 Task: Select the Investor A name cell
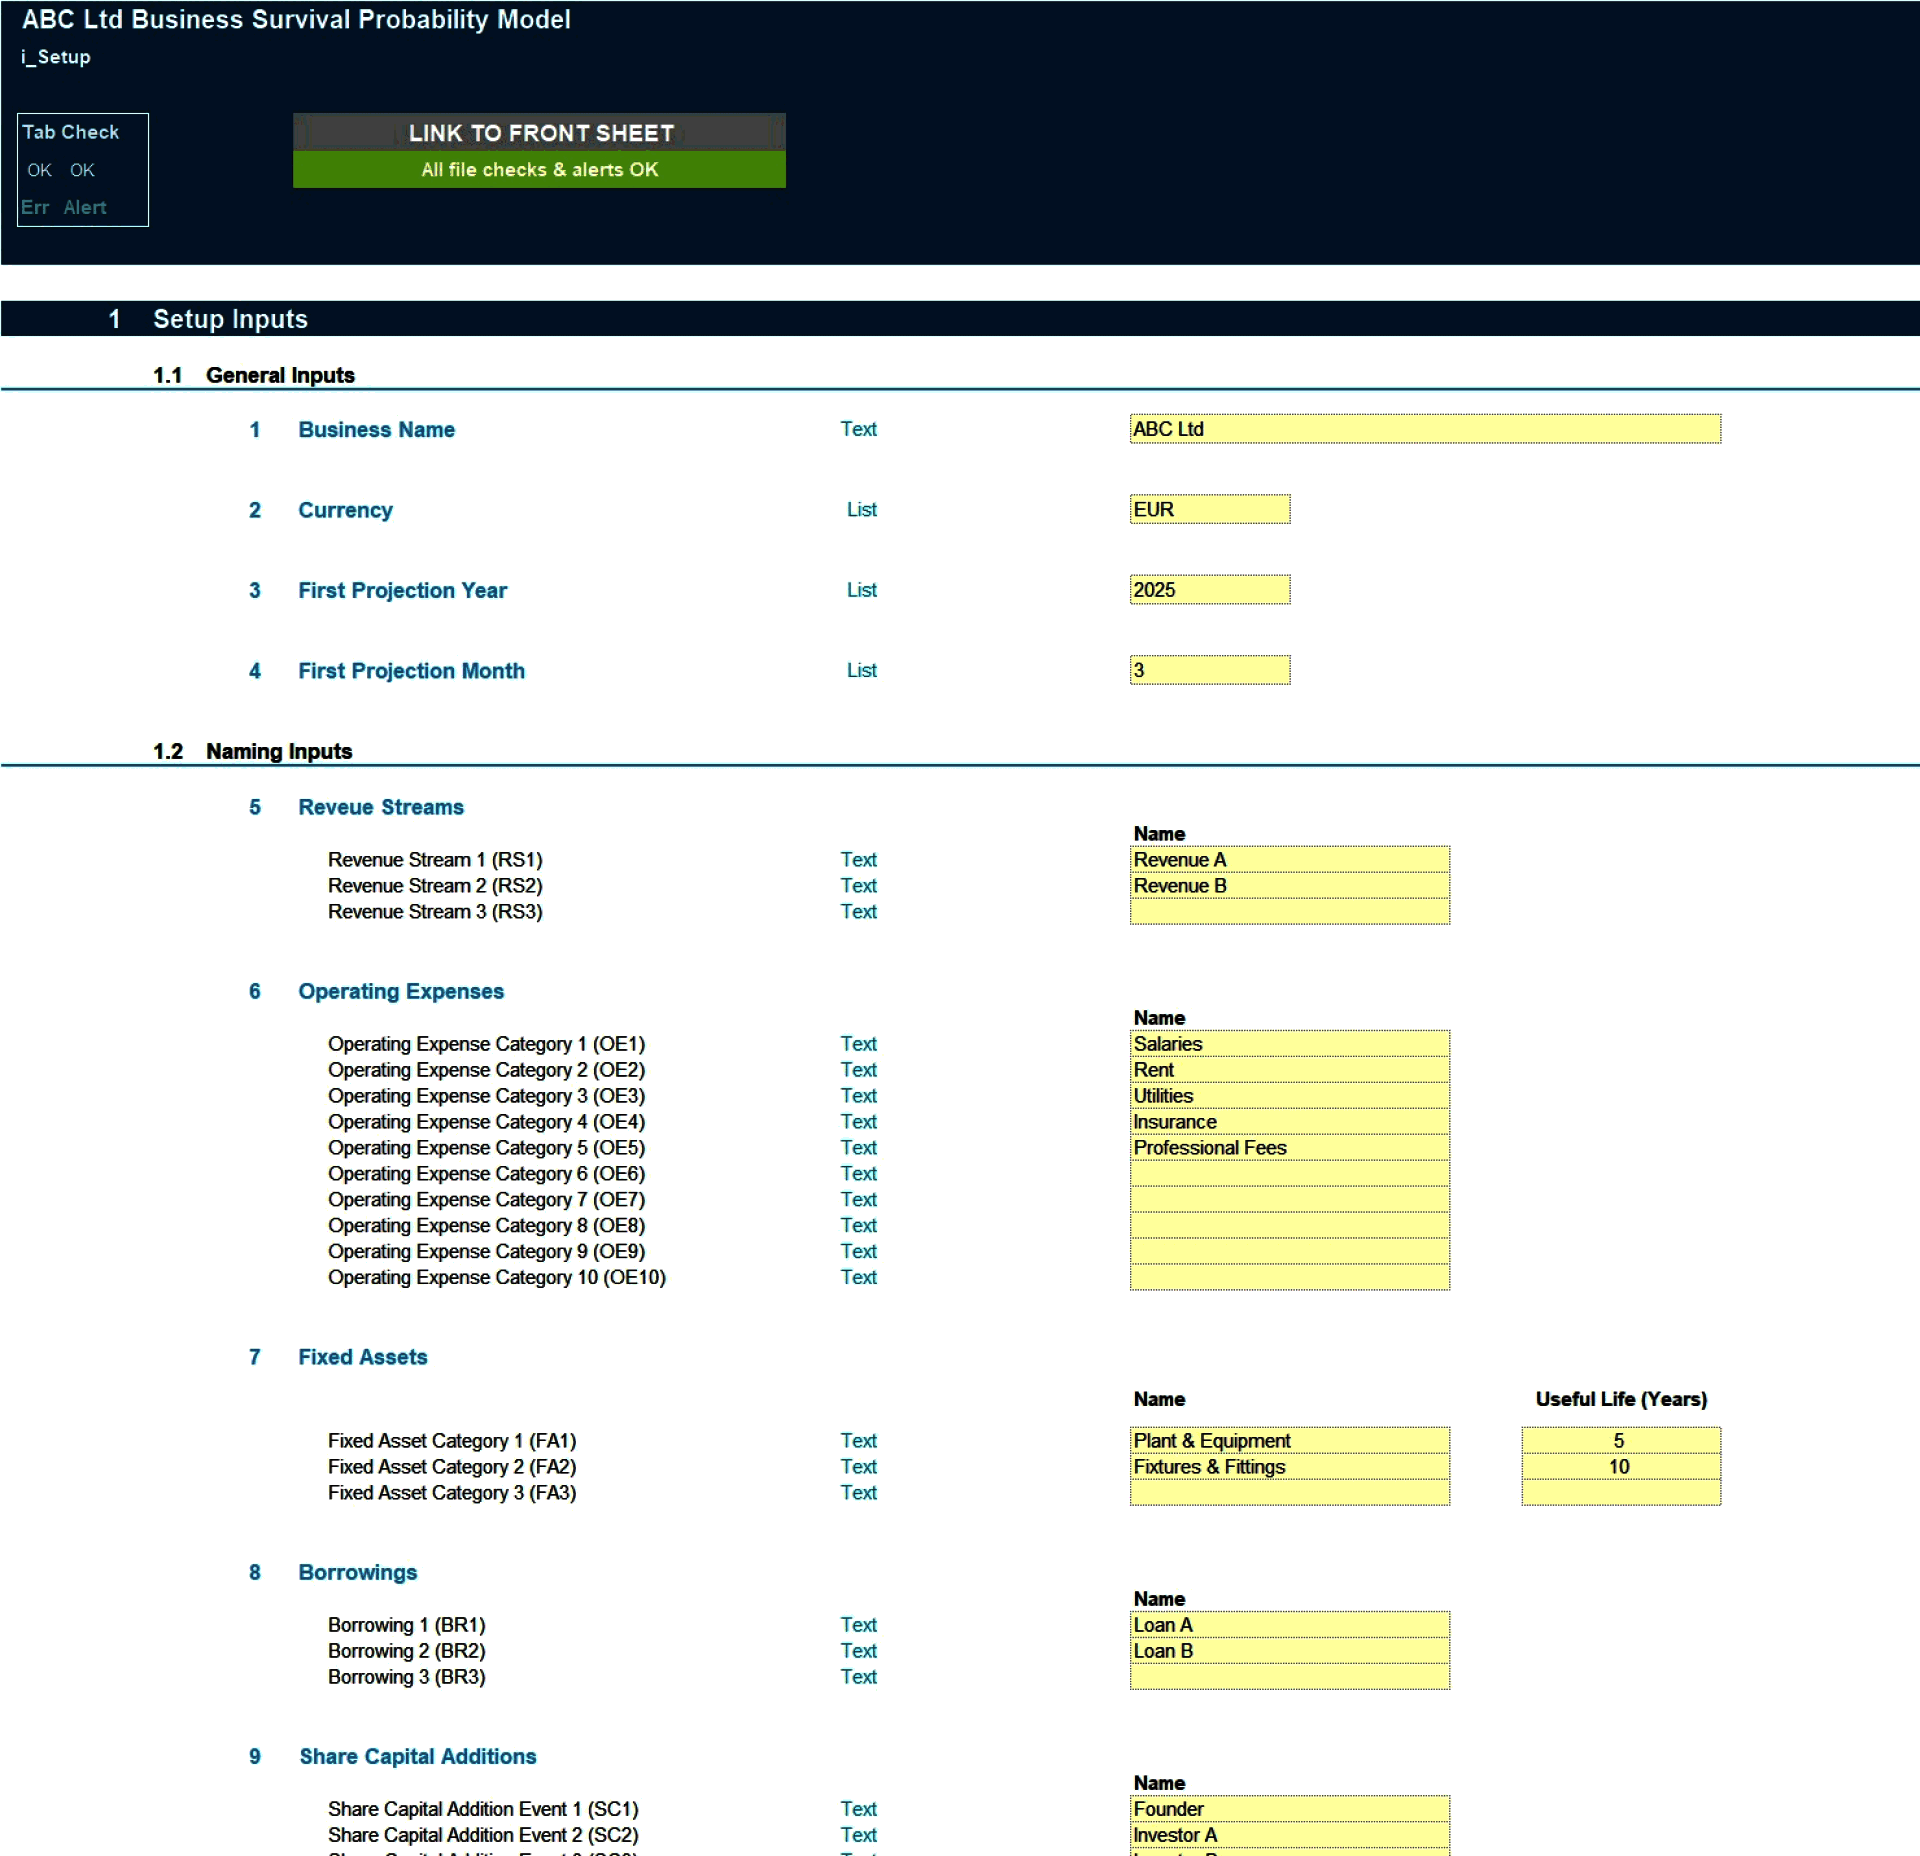coord(1289,1834)
